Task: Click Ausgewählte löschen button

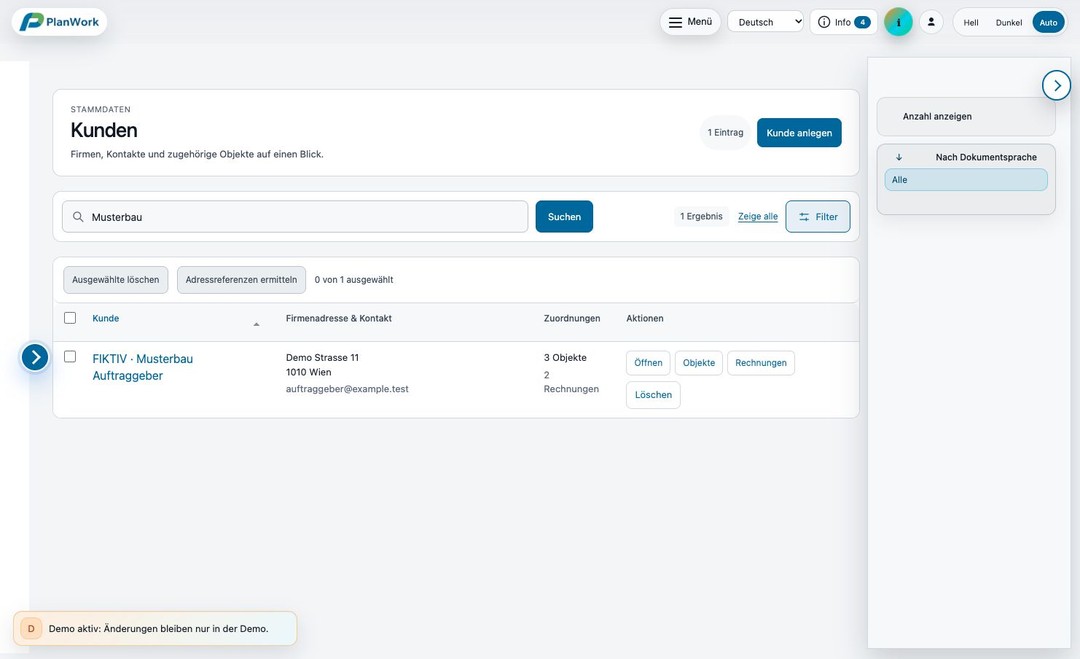Action: (x=116, y=280)
